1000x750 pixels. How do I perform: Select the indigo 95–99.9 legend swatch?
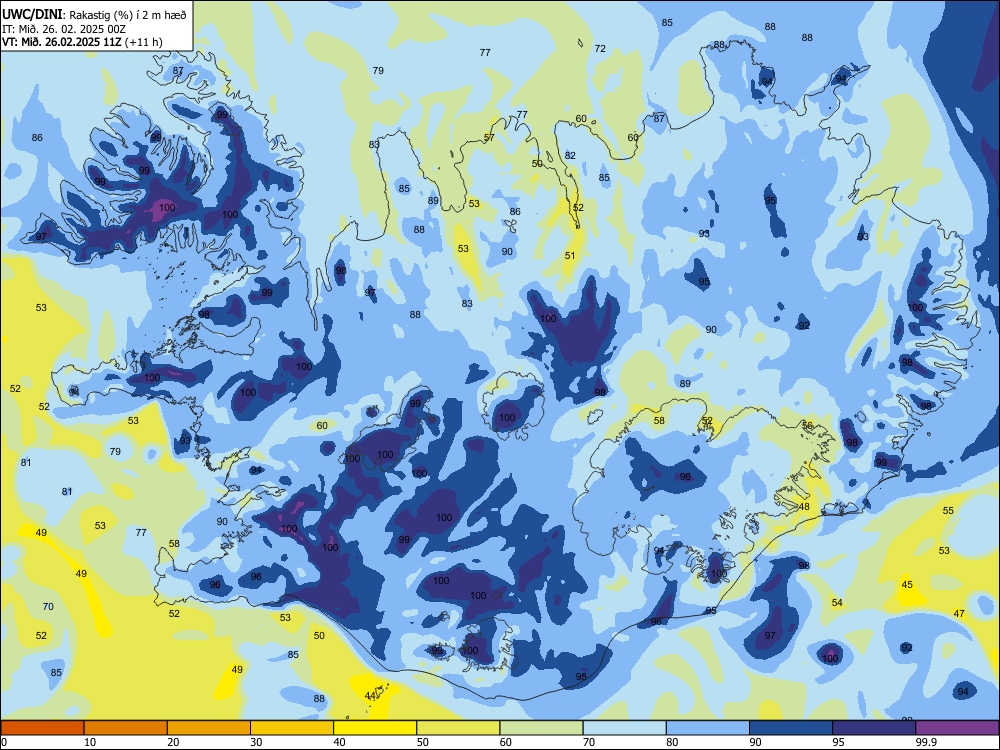pos(874,728)
